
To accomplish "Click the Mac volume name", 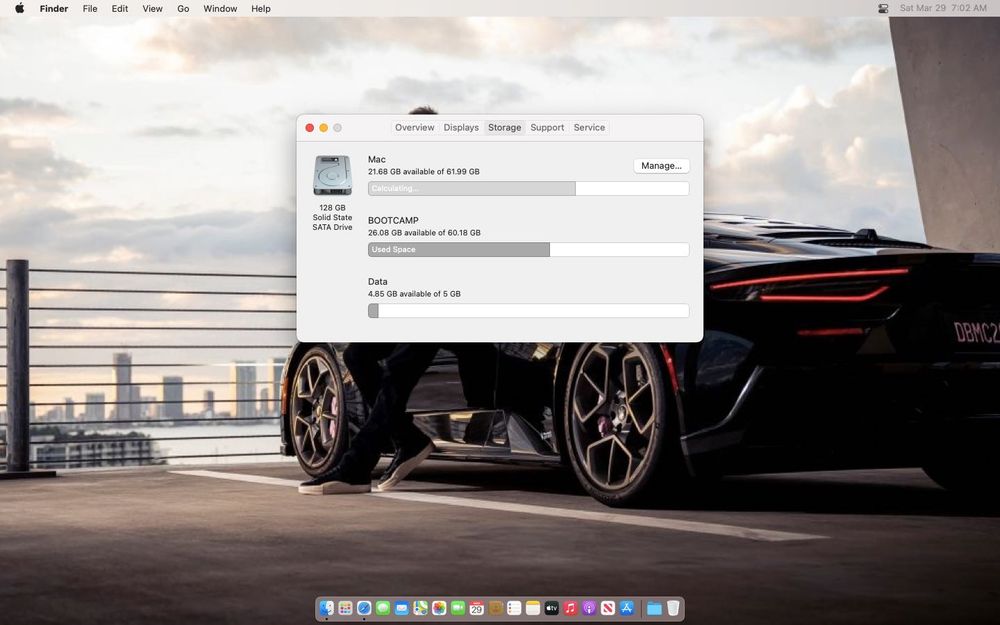I will point(377,159).
